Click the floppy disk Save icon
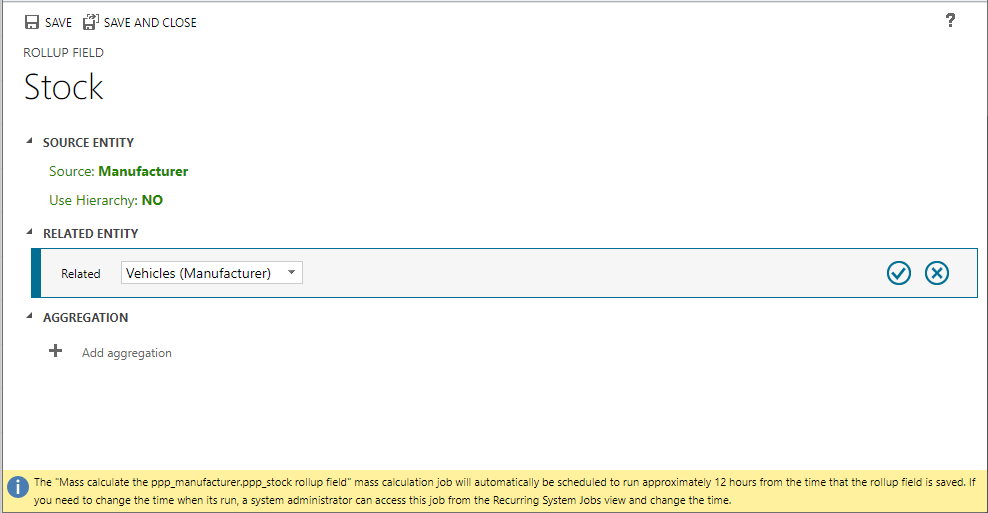This screenshot has height=513, width=988. click(x=32, y=22)
